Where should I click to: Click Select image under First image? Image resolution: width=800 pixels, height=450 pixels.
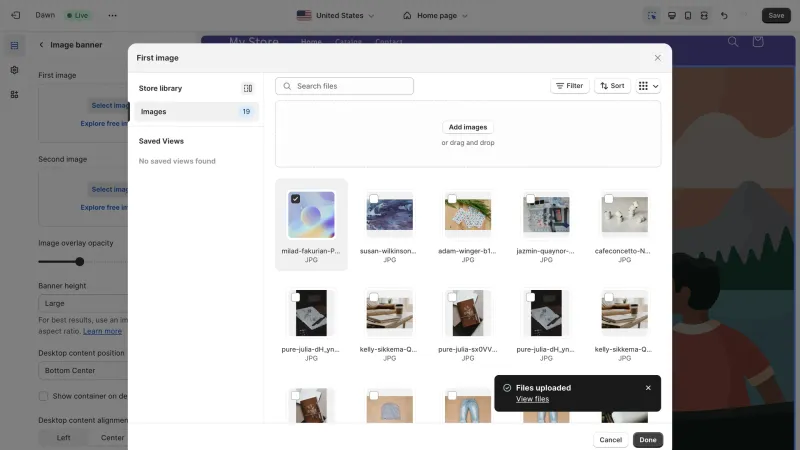(x=109, y=105)
